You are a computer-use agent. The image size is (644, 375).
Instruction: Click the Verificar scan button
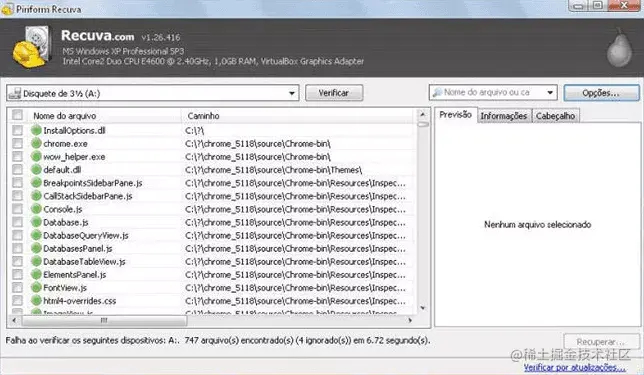(x=334, y=93)
